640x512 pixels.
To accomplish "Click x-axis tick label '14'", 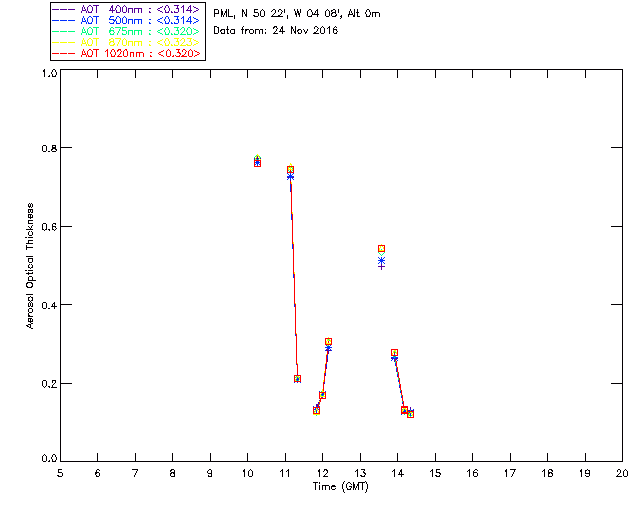I will [x=398, y=473].
